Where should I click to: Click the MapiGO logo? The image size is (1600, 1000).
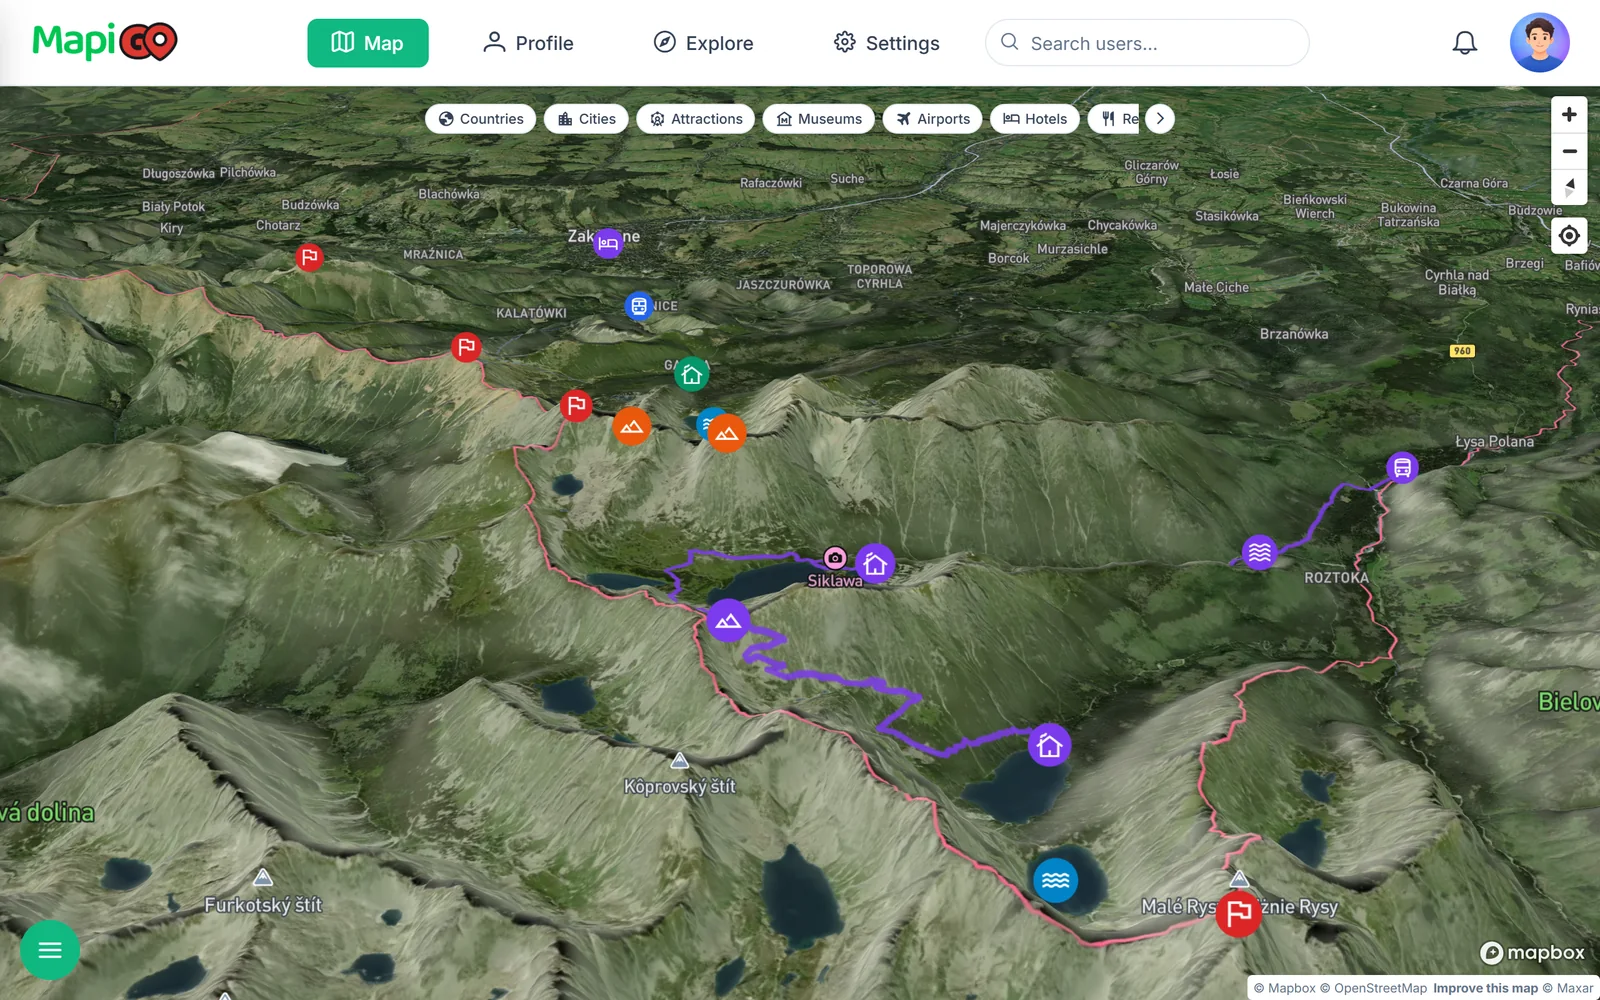click(x=105, y=42)
